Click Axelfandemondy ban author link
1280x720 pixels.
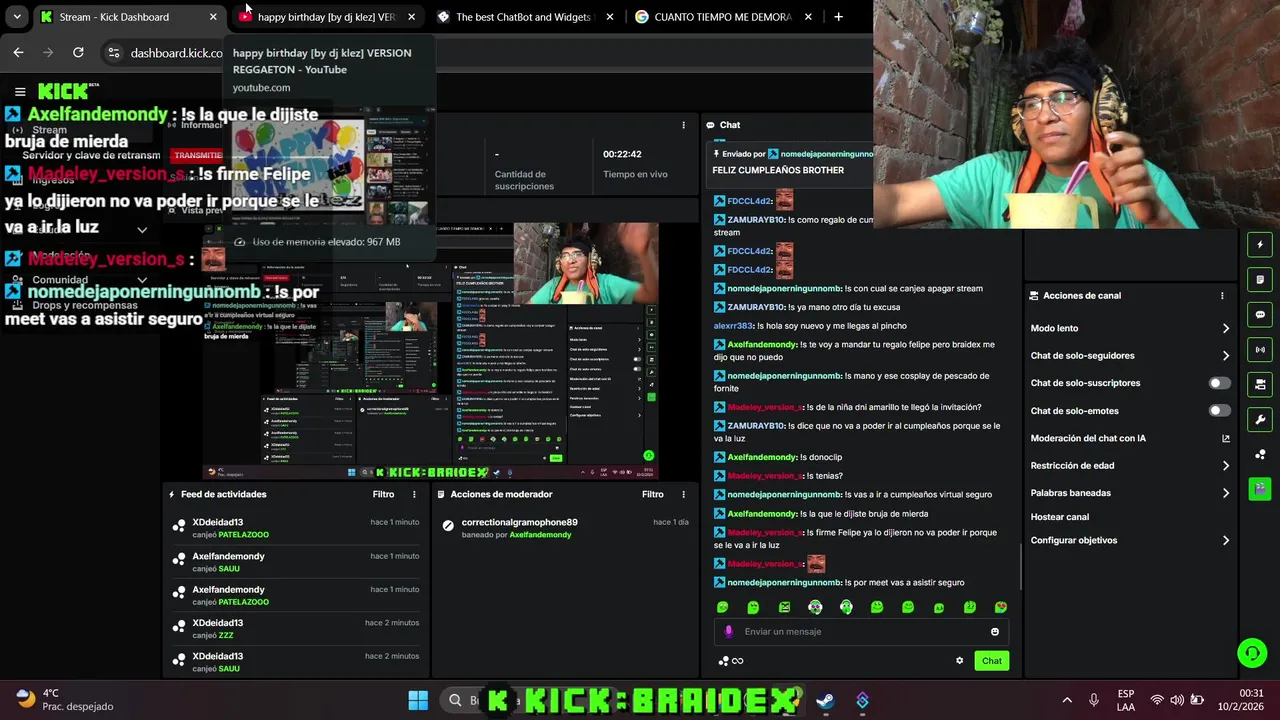click(x=540, y=535)
